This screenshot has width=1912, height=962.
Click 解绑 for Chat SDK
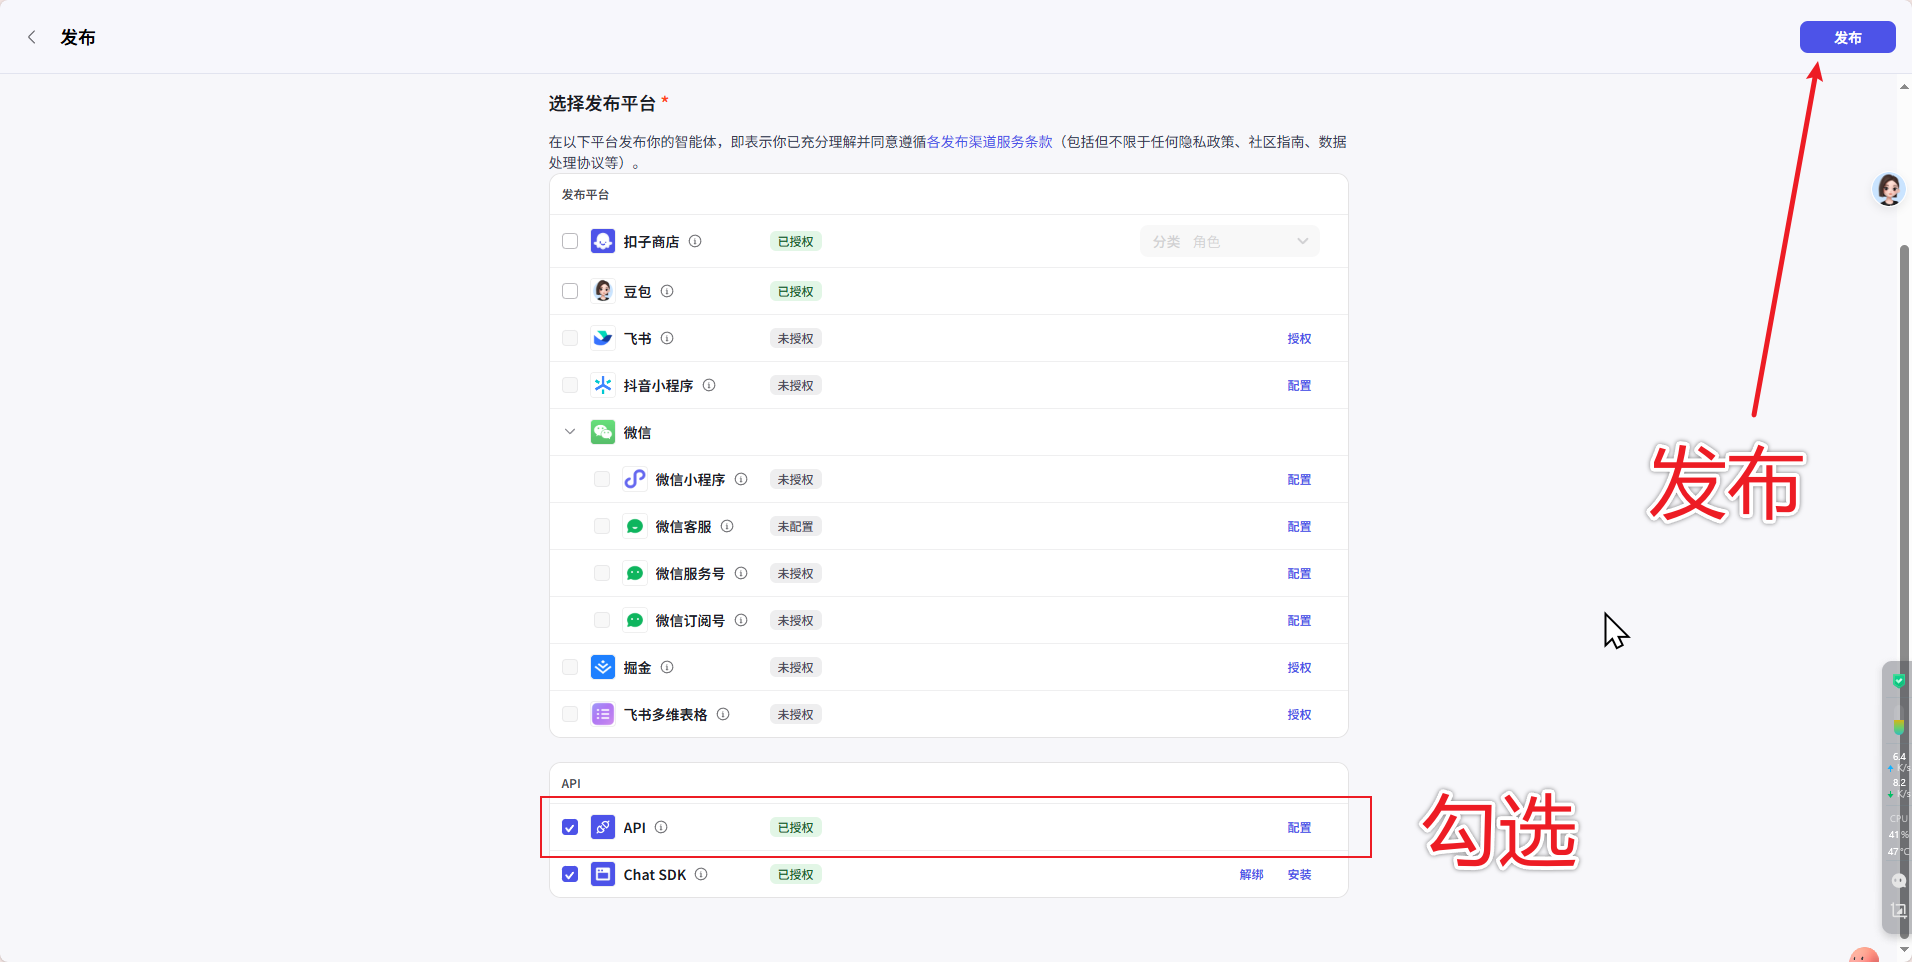pyautogui.click(x=1251, y=874)
